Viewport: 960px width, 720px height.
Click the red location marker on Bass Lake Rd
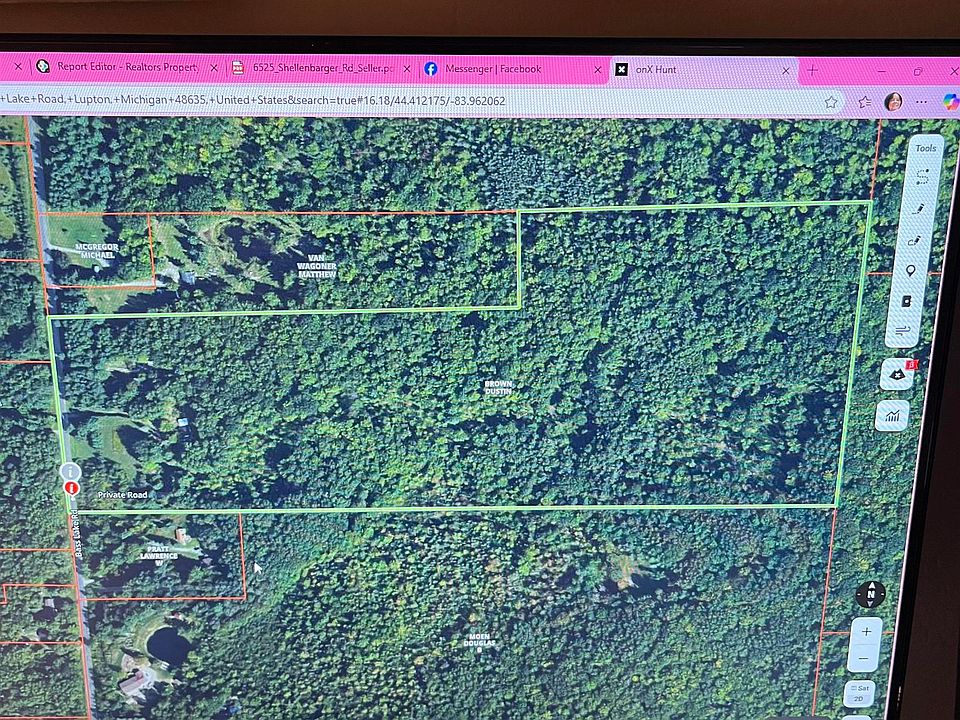pos(71,488)
